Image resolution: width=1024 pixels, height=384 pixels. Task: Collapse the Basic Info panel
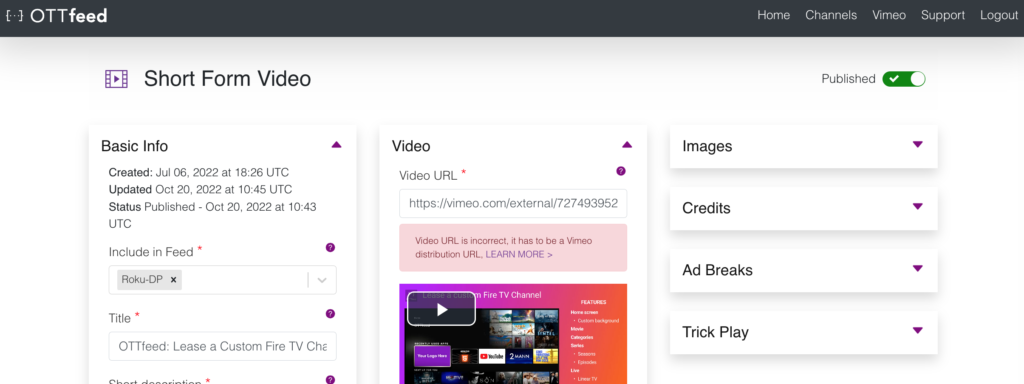(x=336, y=145)
